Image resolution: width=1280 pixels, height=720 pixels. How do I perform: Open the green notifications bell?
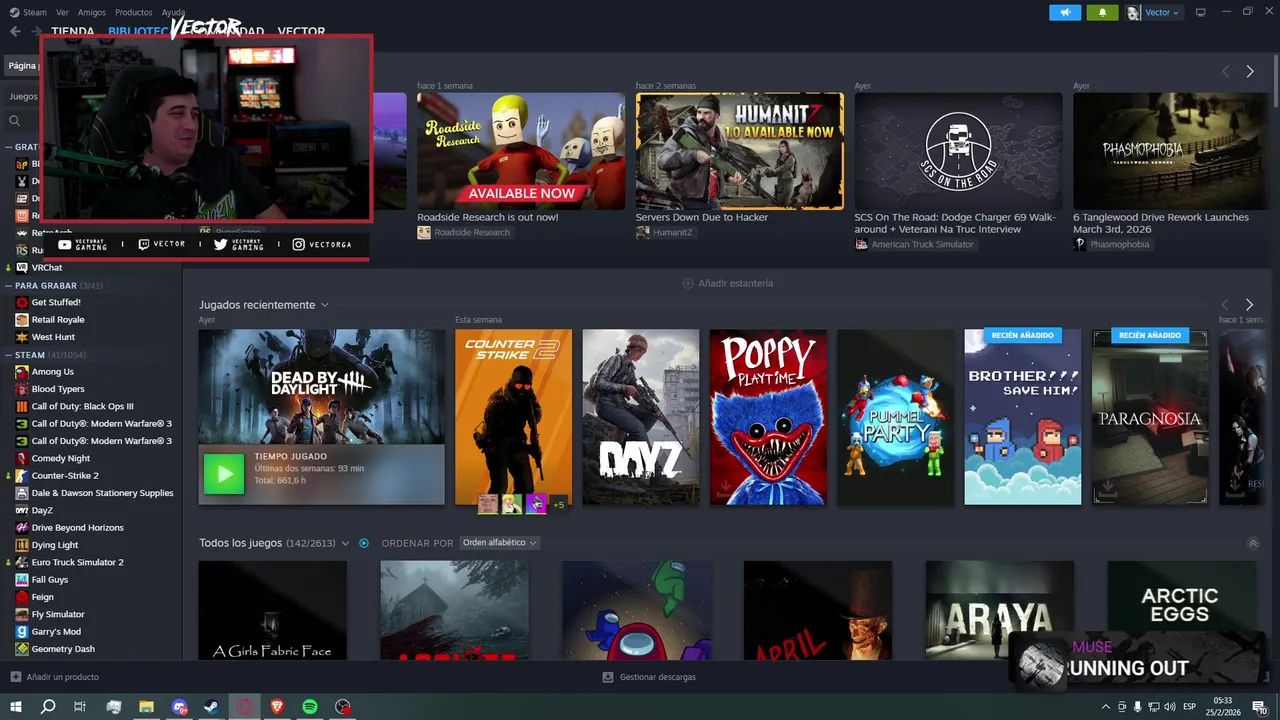point(1102,12)
